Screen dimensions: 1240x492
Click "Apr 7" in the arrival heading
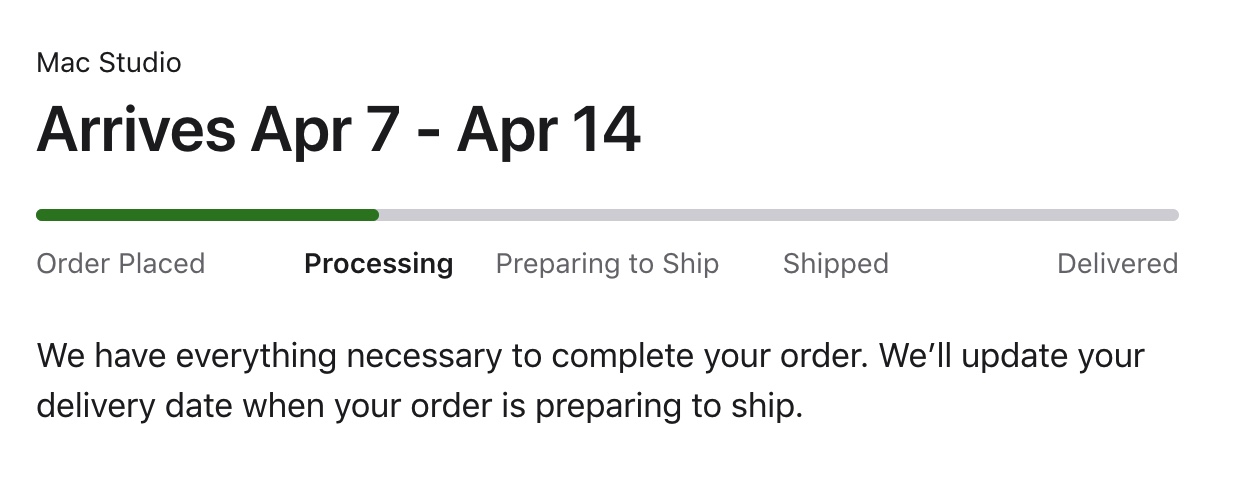click(326, 130)
